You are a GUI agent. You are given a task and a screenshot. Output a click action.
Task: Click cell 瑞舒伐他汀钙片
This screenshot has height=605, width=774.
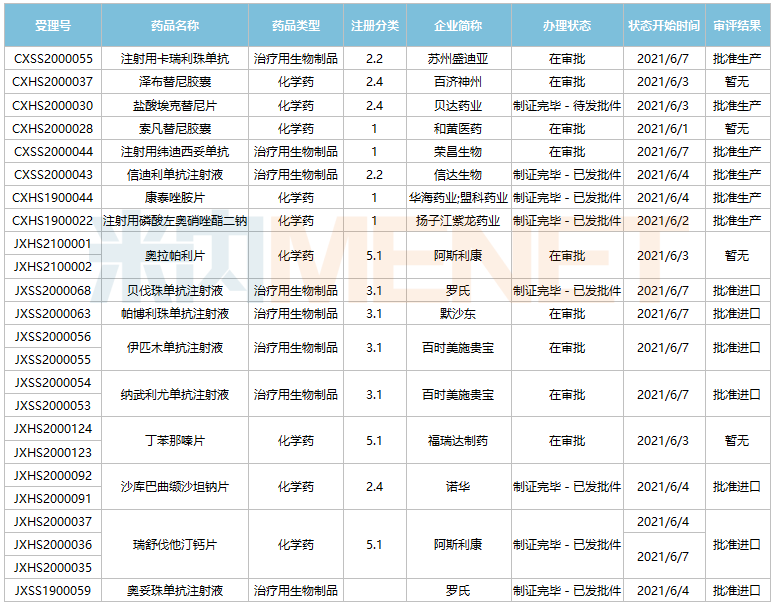(175, 545)
